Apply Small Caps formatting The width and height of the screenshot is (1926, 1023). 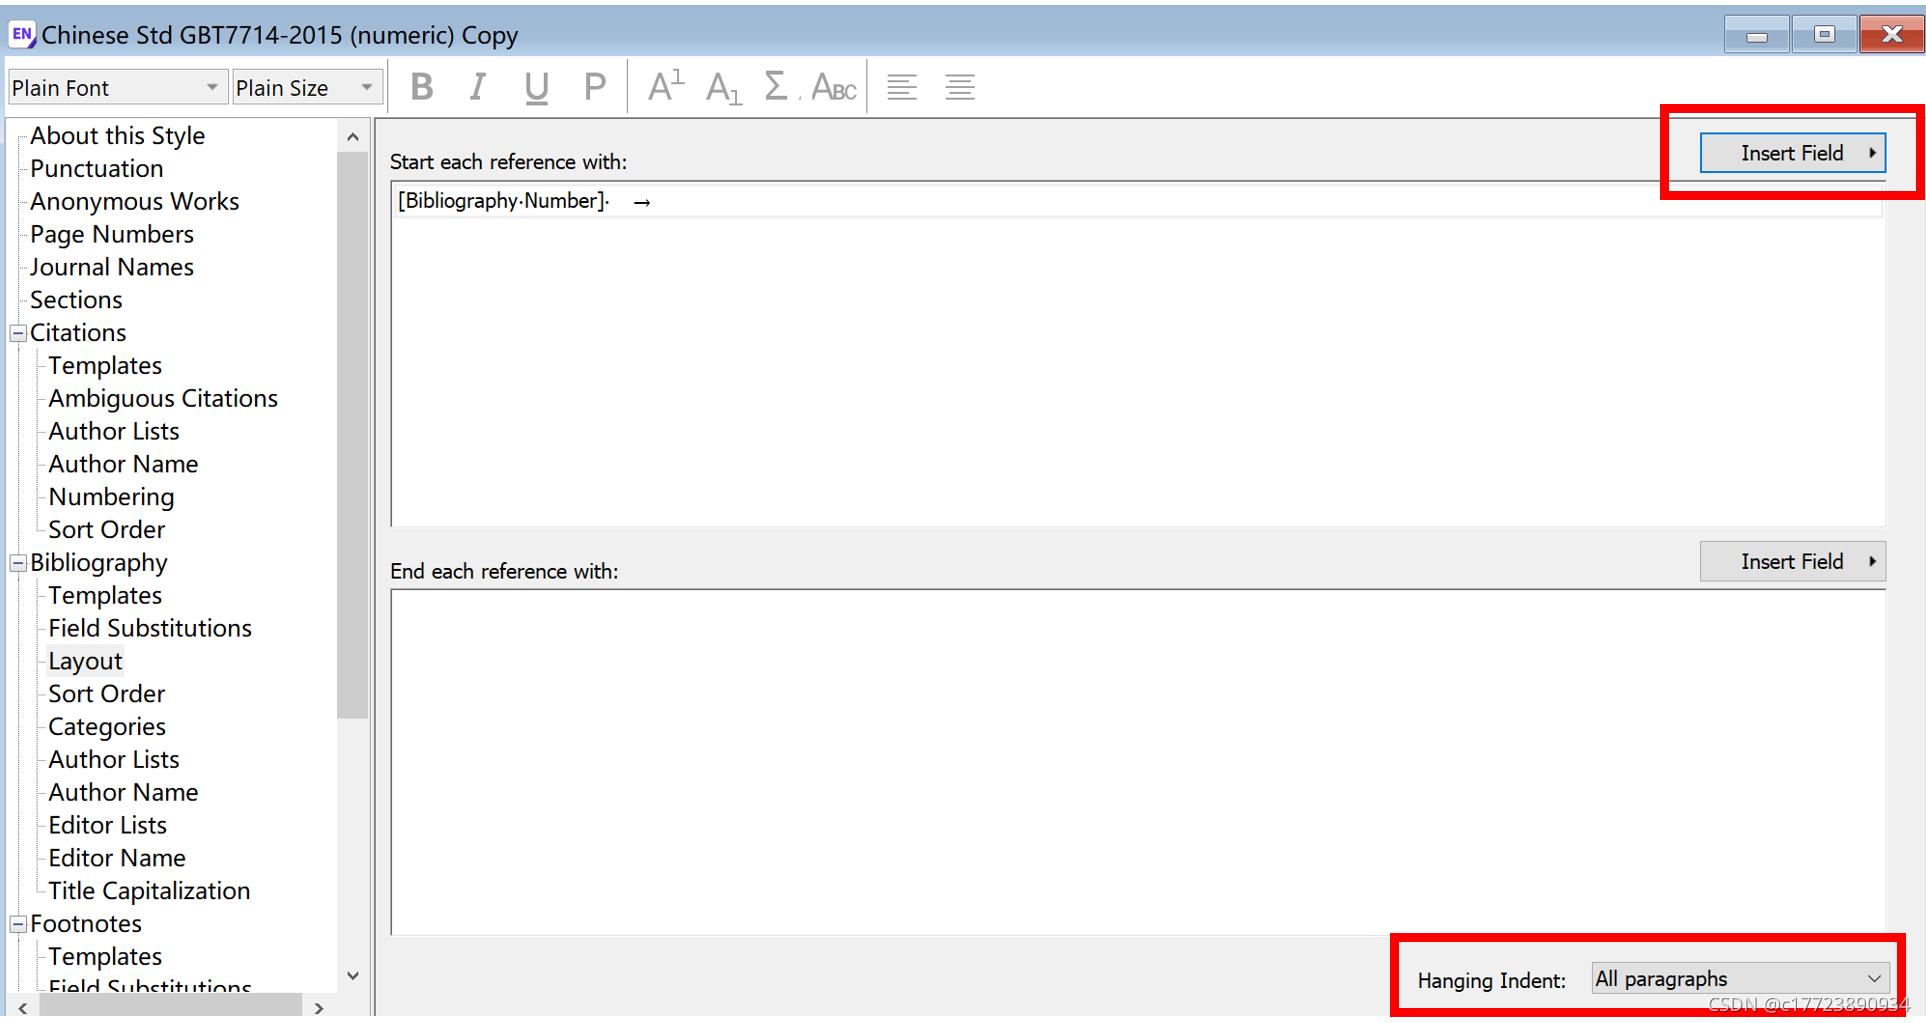(834, 88)
